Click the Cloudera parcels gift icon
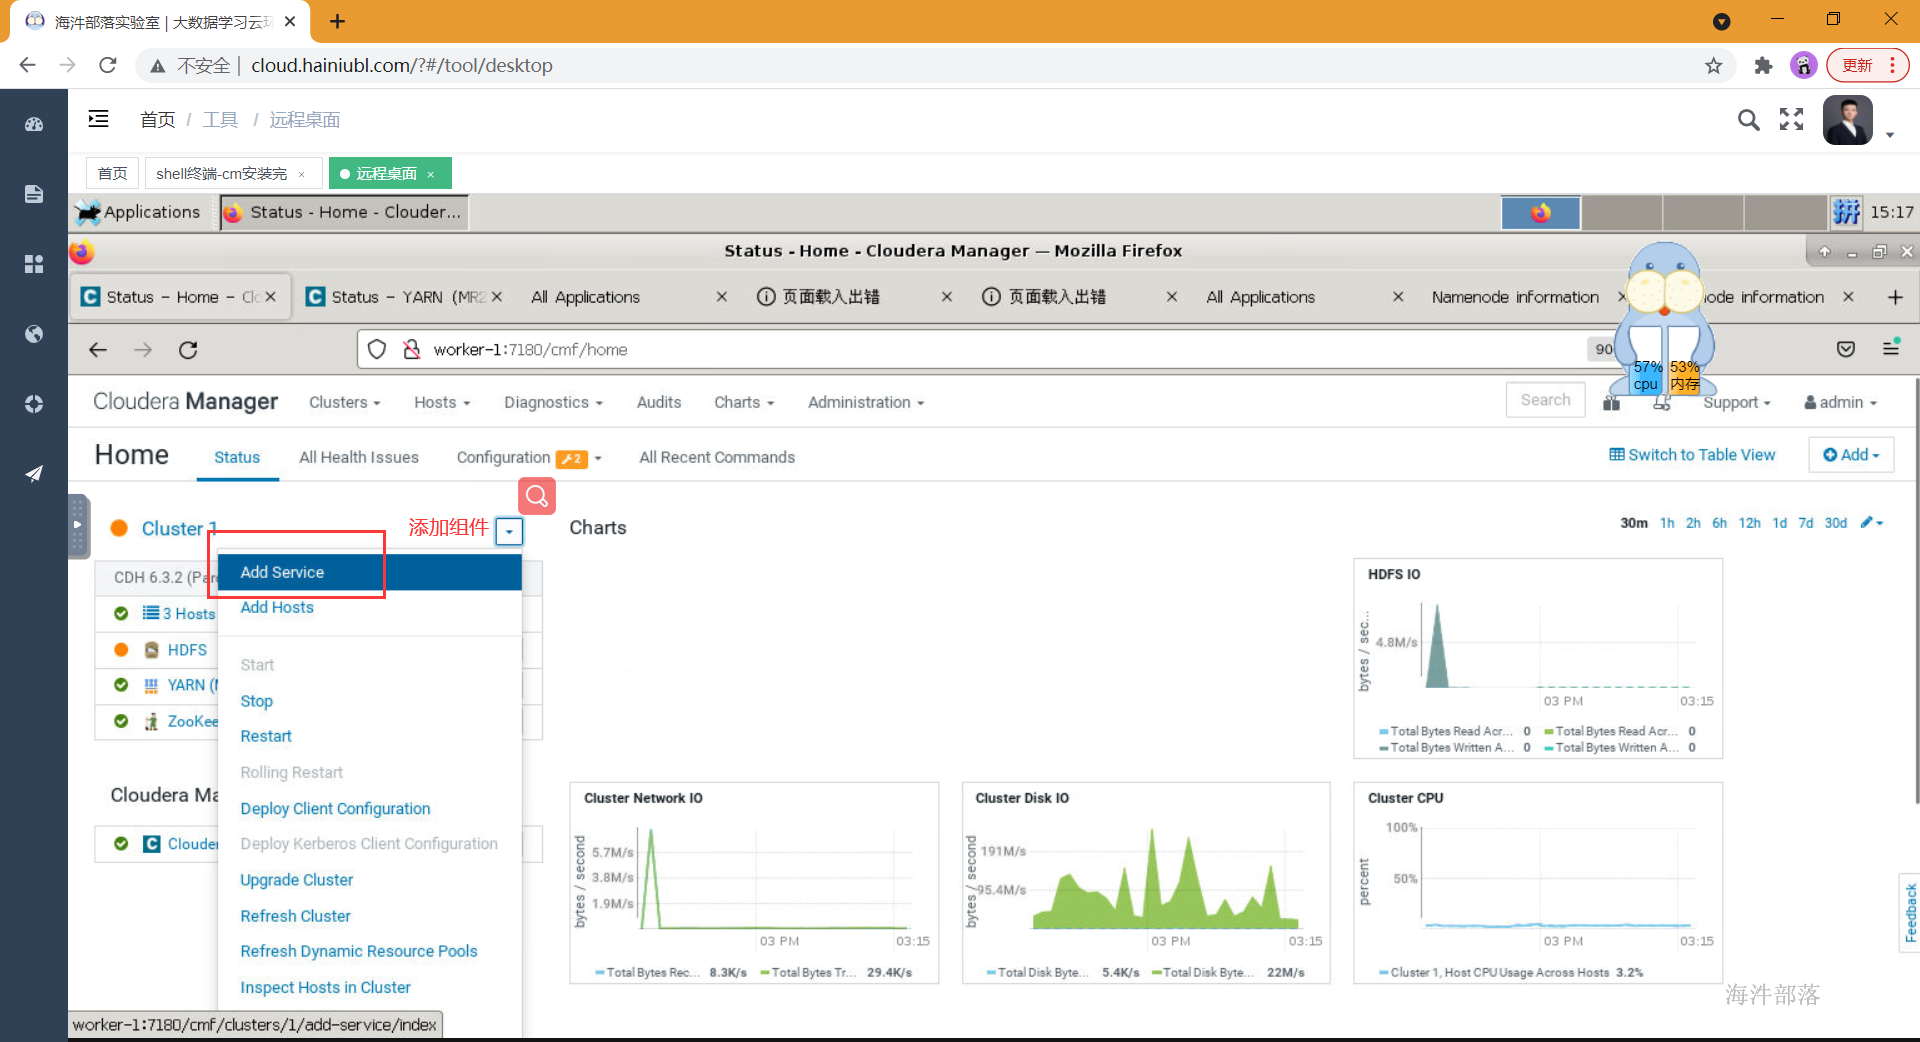The image size is (1920, 1042). pos(1611,402)
